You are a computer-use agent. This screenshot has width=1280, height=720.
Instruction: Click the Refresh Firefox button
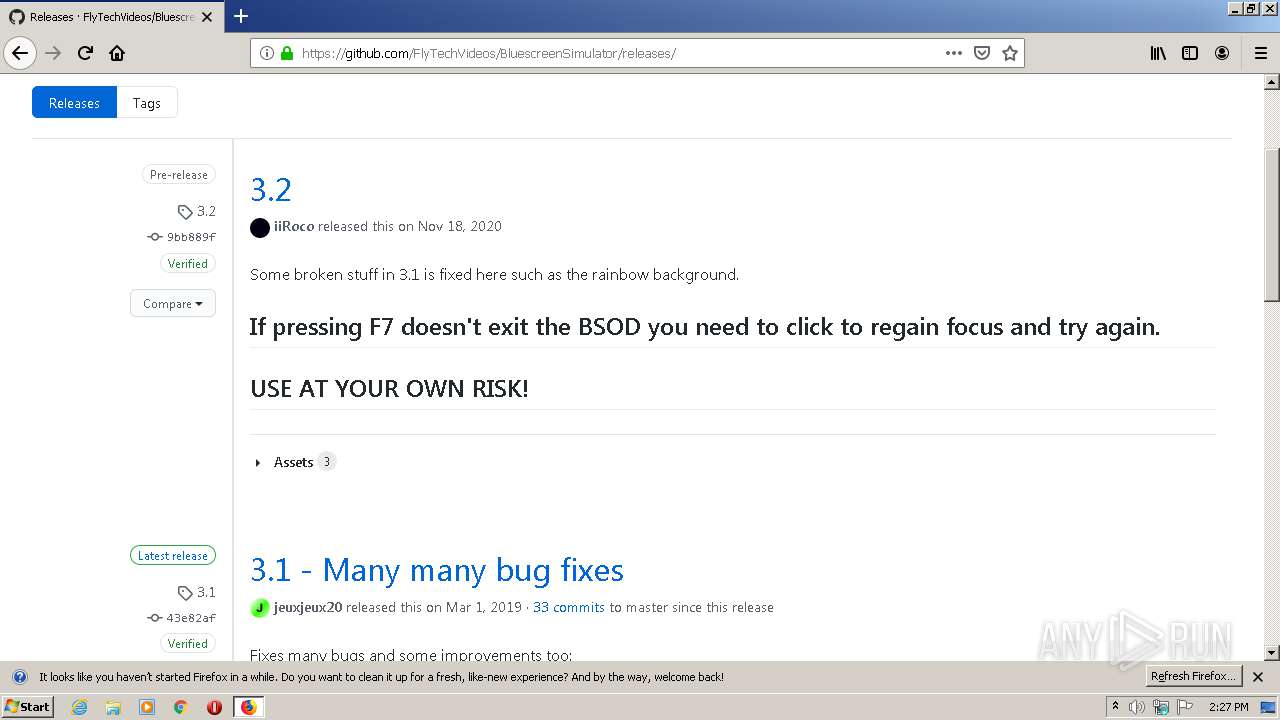click(x=1194, y=677)
